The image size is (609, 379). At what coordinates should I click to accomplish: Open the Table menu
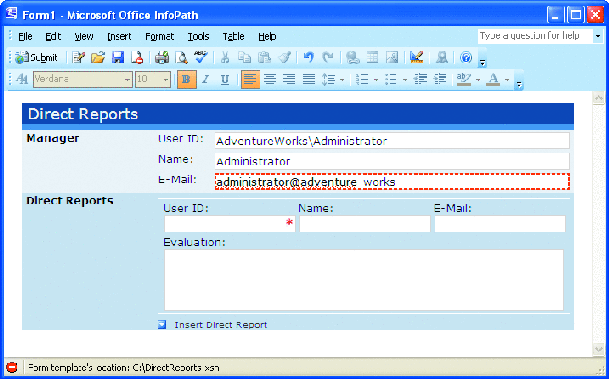pos(233,37)
